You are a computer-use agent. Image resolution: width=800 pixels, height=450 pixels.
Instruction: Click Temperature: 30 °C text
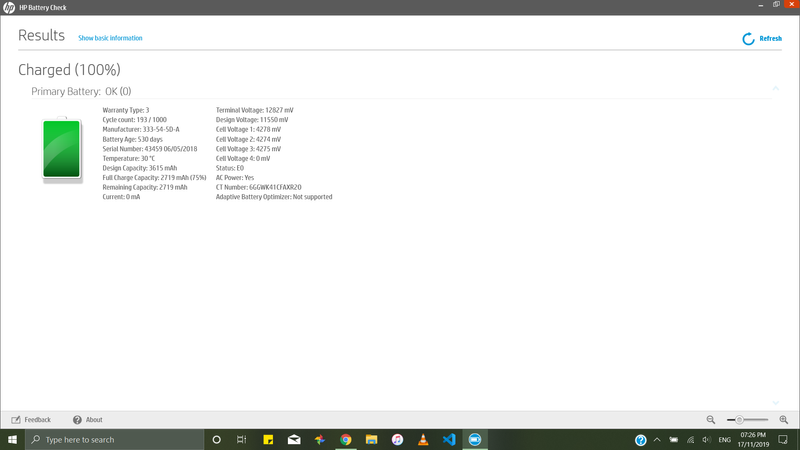129,159
